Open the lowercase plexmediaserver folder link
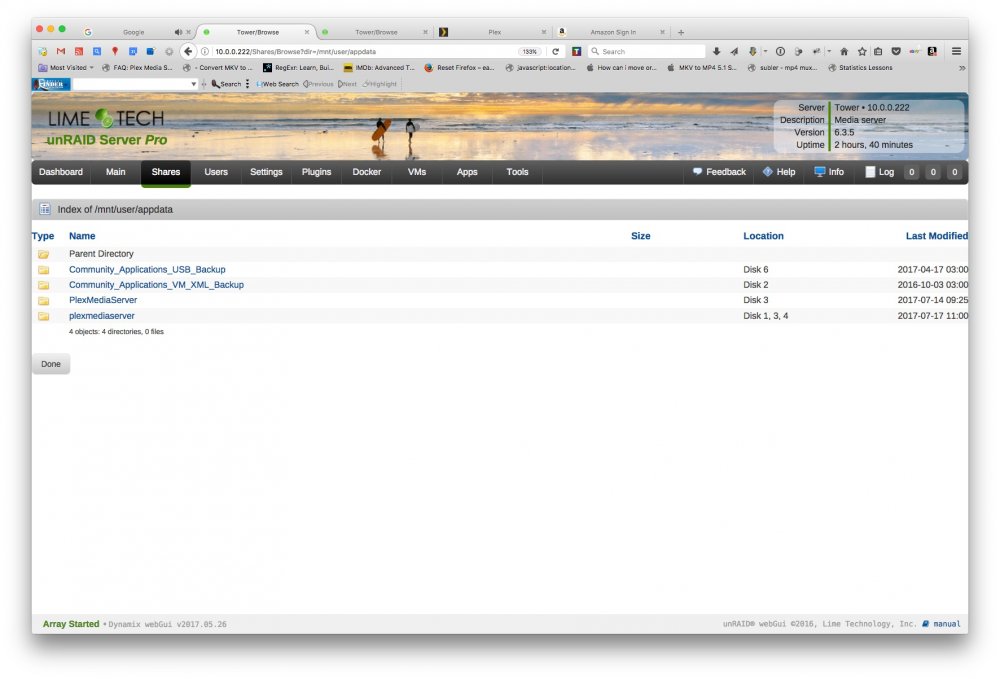Viewport: 1000px width, 679px height. [x=101, y=316]
